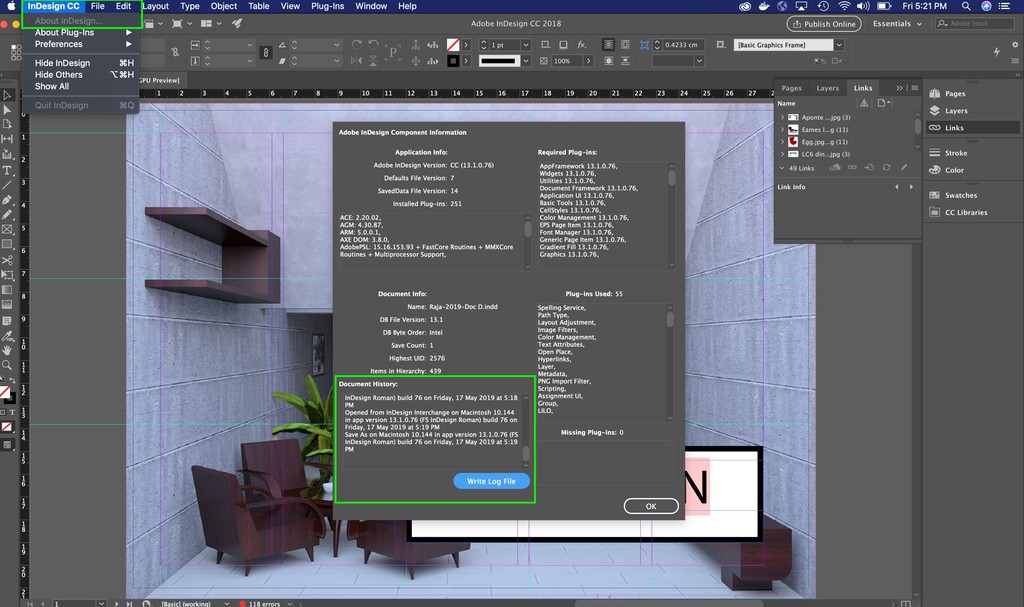Switch to the Layers tab
The image size is (1024, 607).
coord(827,88)
